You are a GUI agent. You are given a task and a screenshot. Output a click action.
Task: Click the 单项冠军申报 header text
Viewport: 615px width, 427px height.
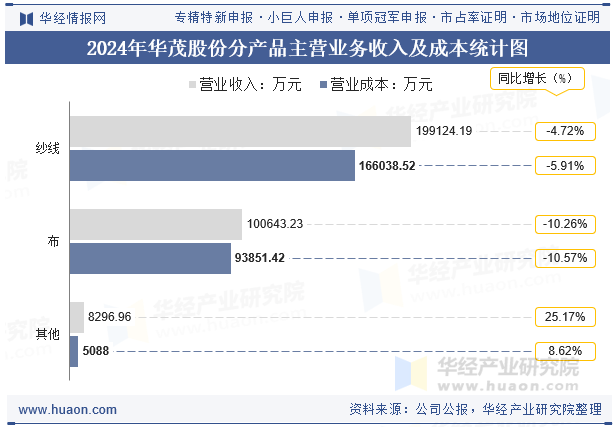pyautogui.click(x=387, y=17)
